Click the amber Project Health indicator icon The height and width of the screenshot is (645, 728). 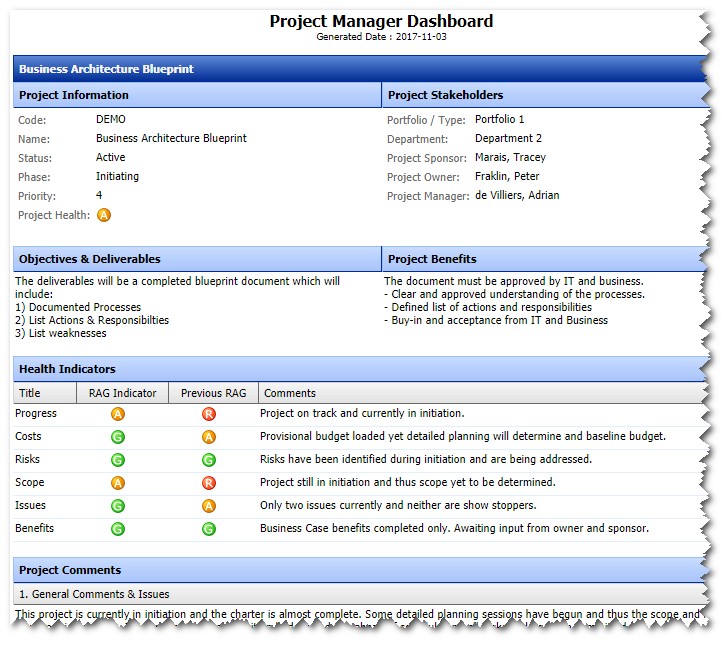click(x=104, y=215)
